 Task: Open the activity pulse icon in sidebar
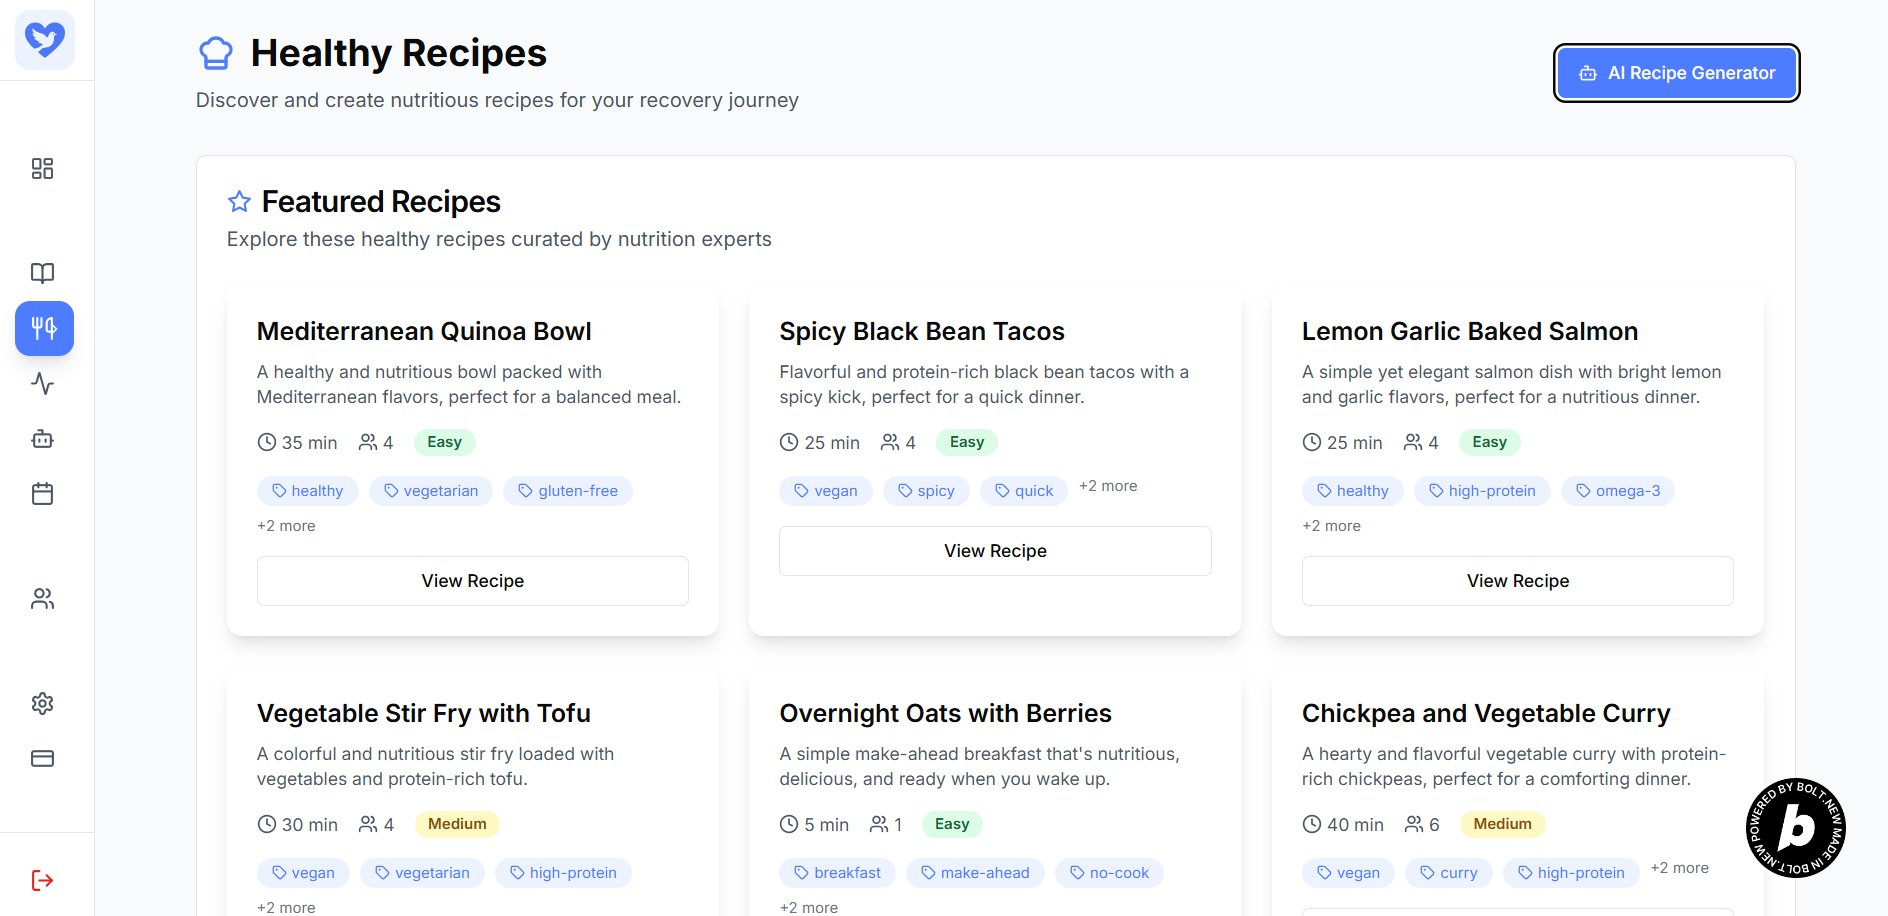pos(43,384)
